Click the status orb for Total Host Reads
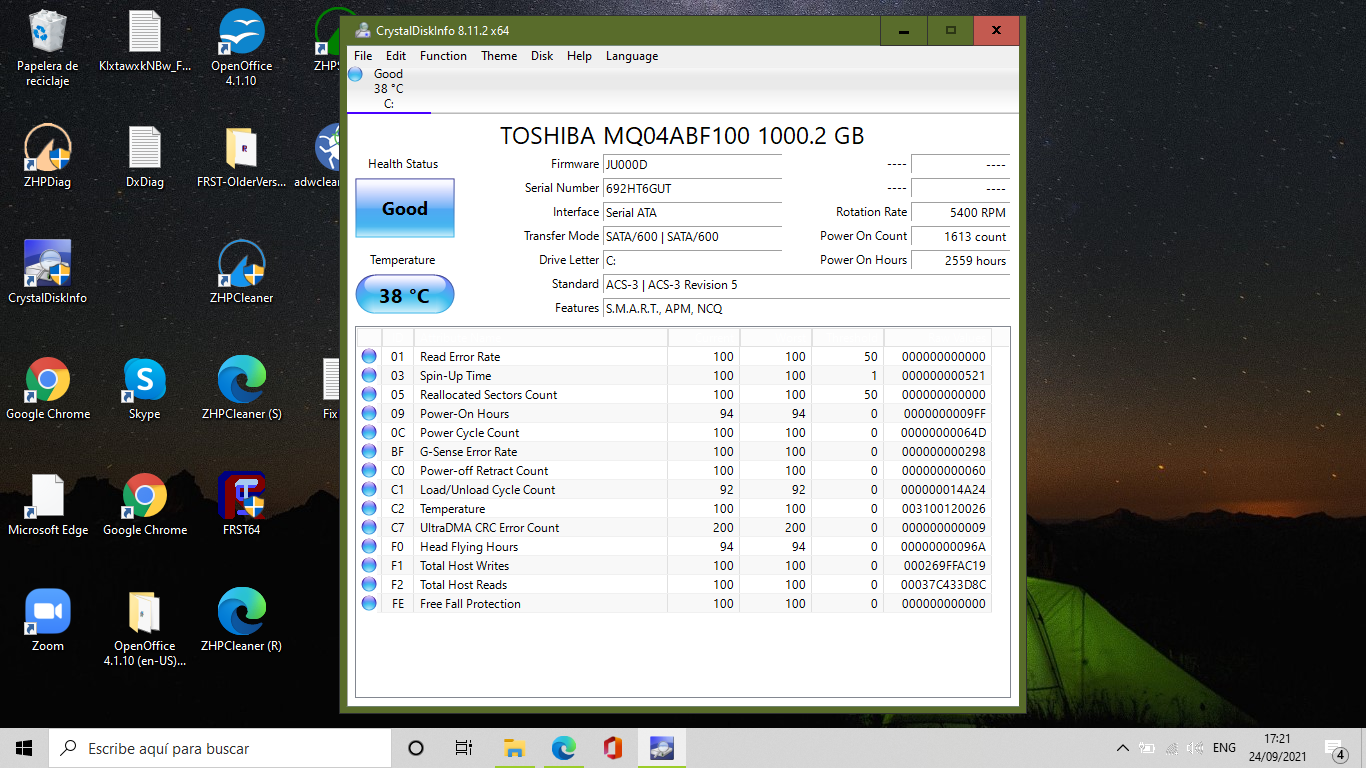 369,584
